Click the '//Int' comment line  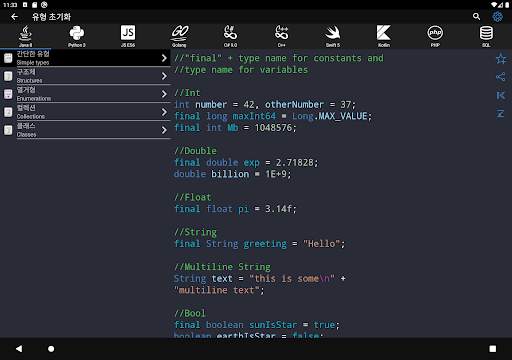[x=187, y=93]
